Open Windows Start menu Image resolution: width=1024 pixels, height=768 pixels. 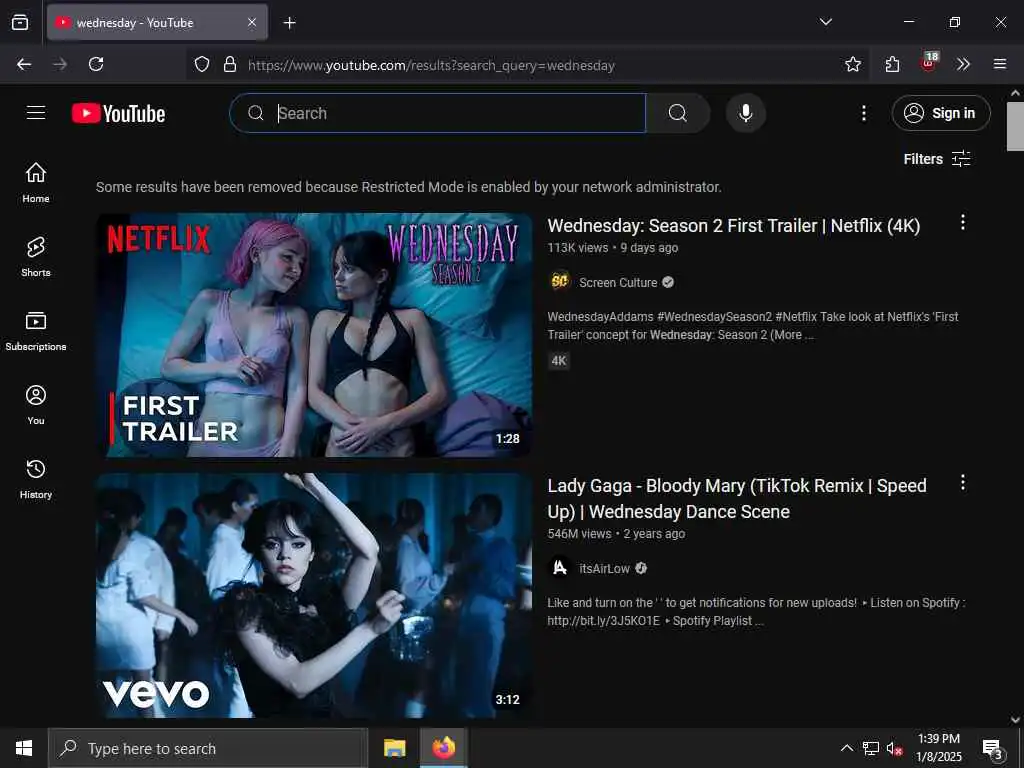click(x=24, y=748)
